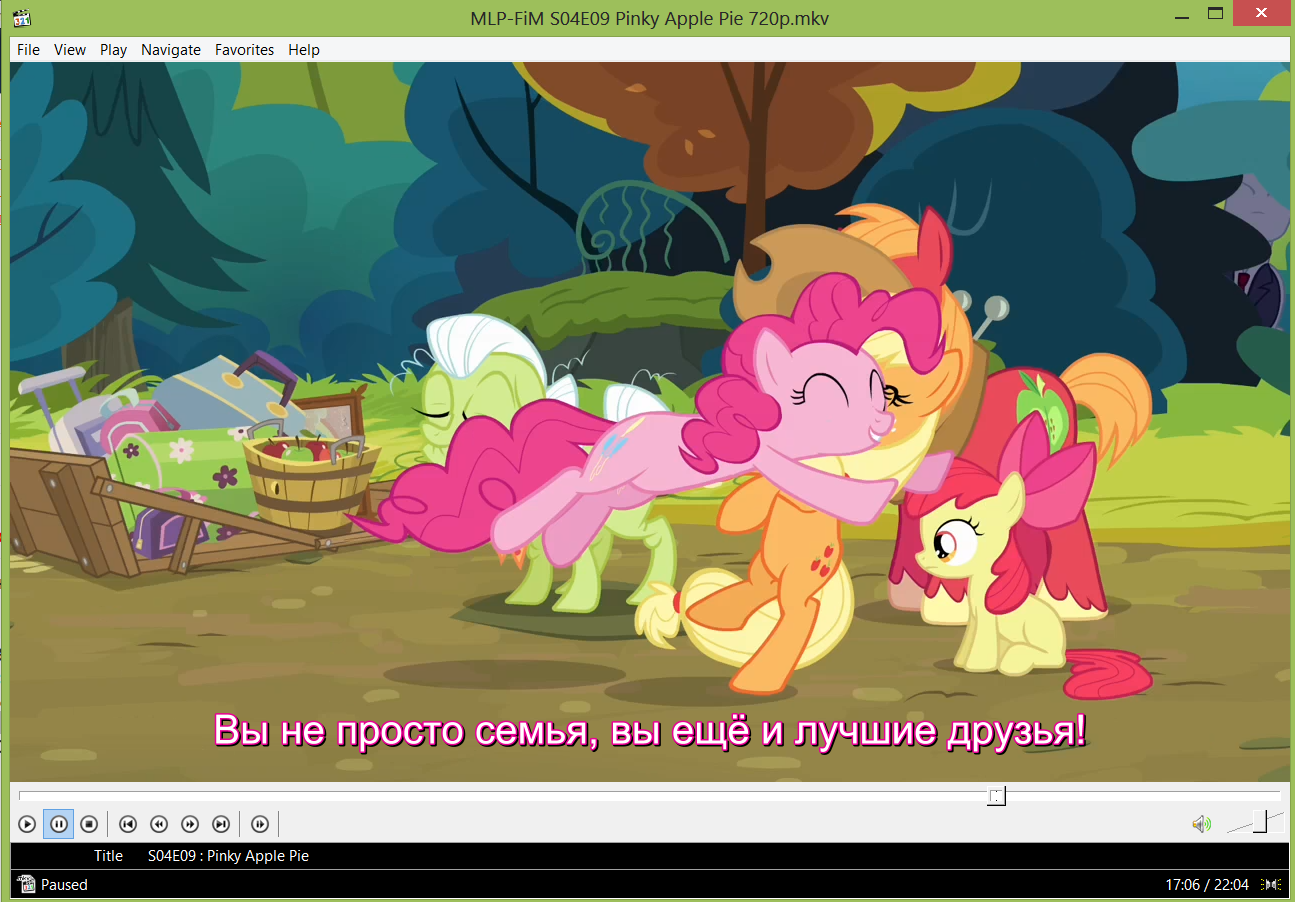Click the highlighted Pause button
The image size is (1295, 902).
(58, 824)
